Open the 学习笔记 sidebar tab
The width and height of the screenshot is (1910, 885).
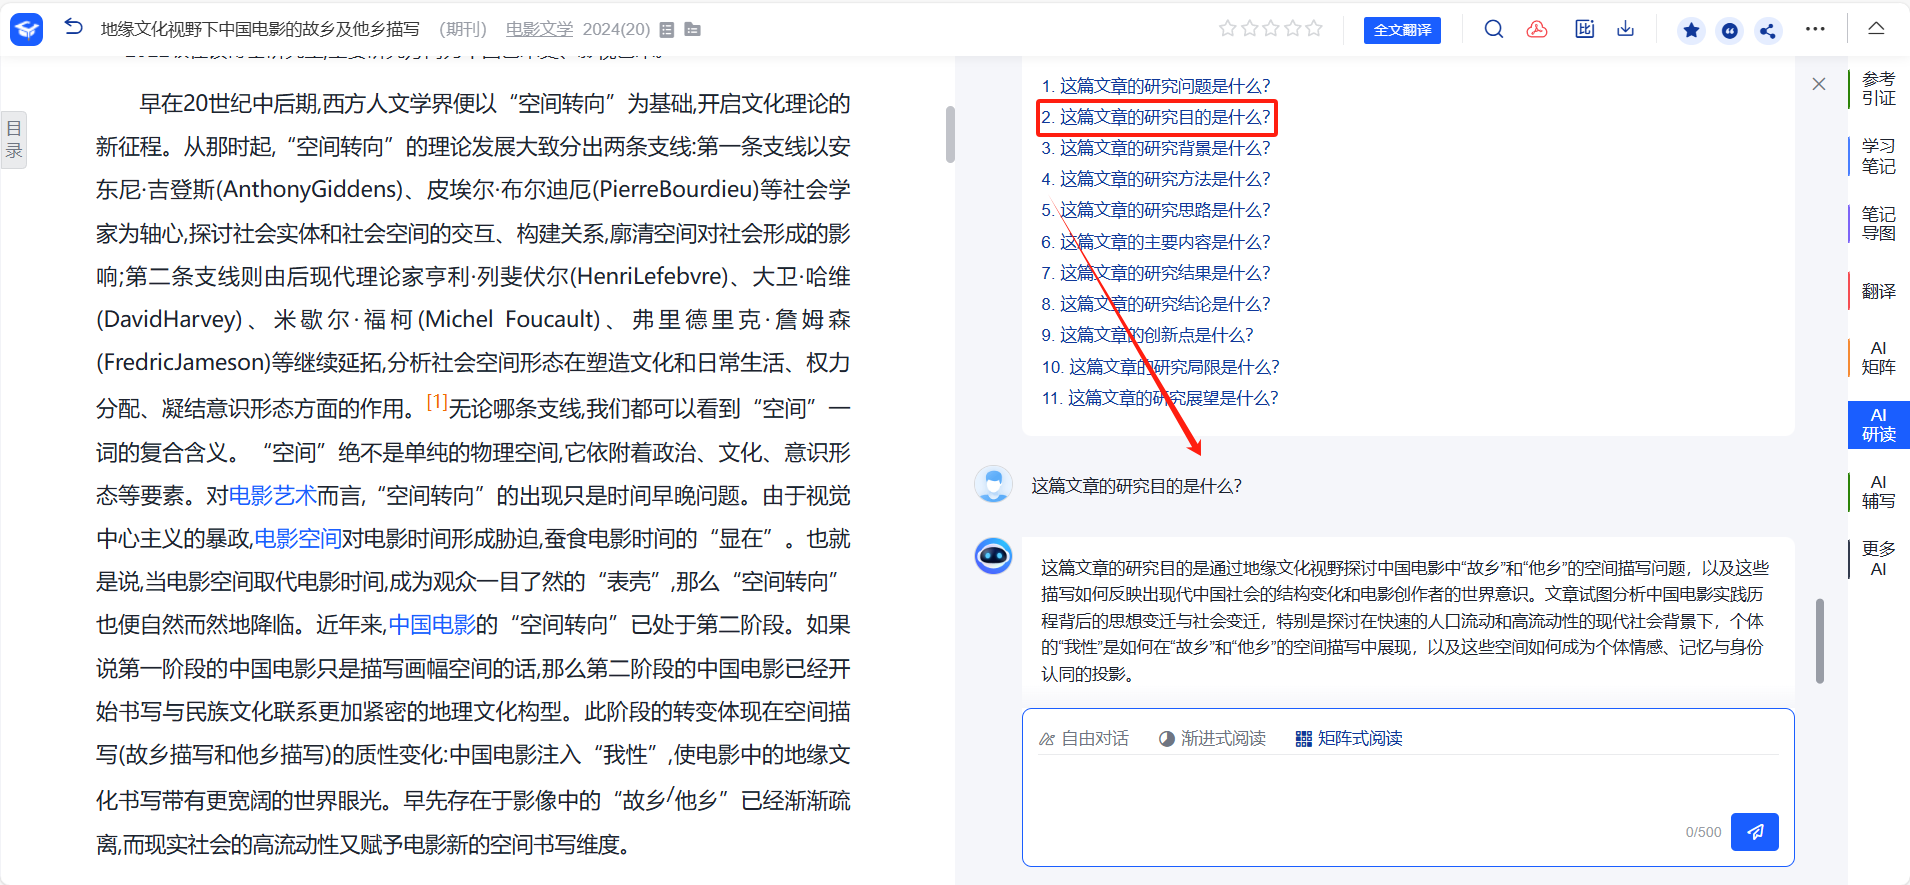point(1878,156)
